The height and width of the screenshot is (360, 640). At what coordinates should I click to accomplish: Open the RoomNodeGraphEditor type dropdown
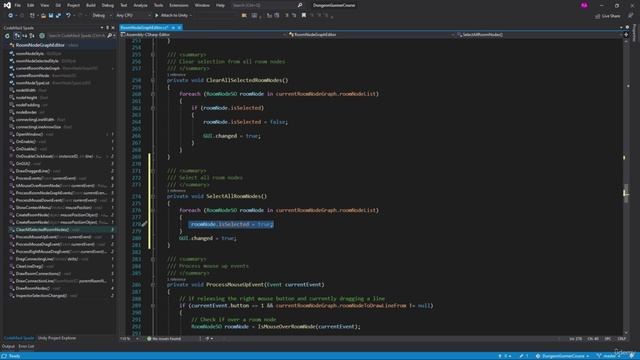[x=371, y=35]
